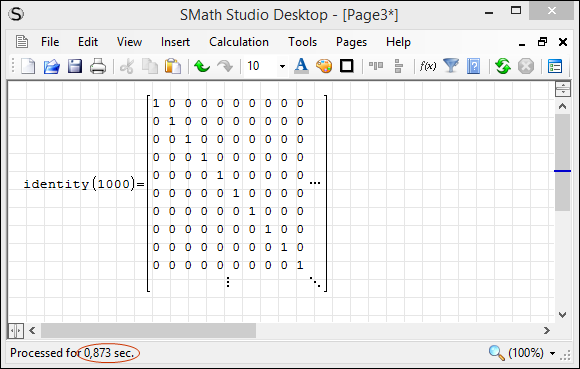
Task: Open text color with the blue A icon
Action: (x=301, y=67)
